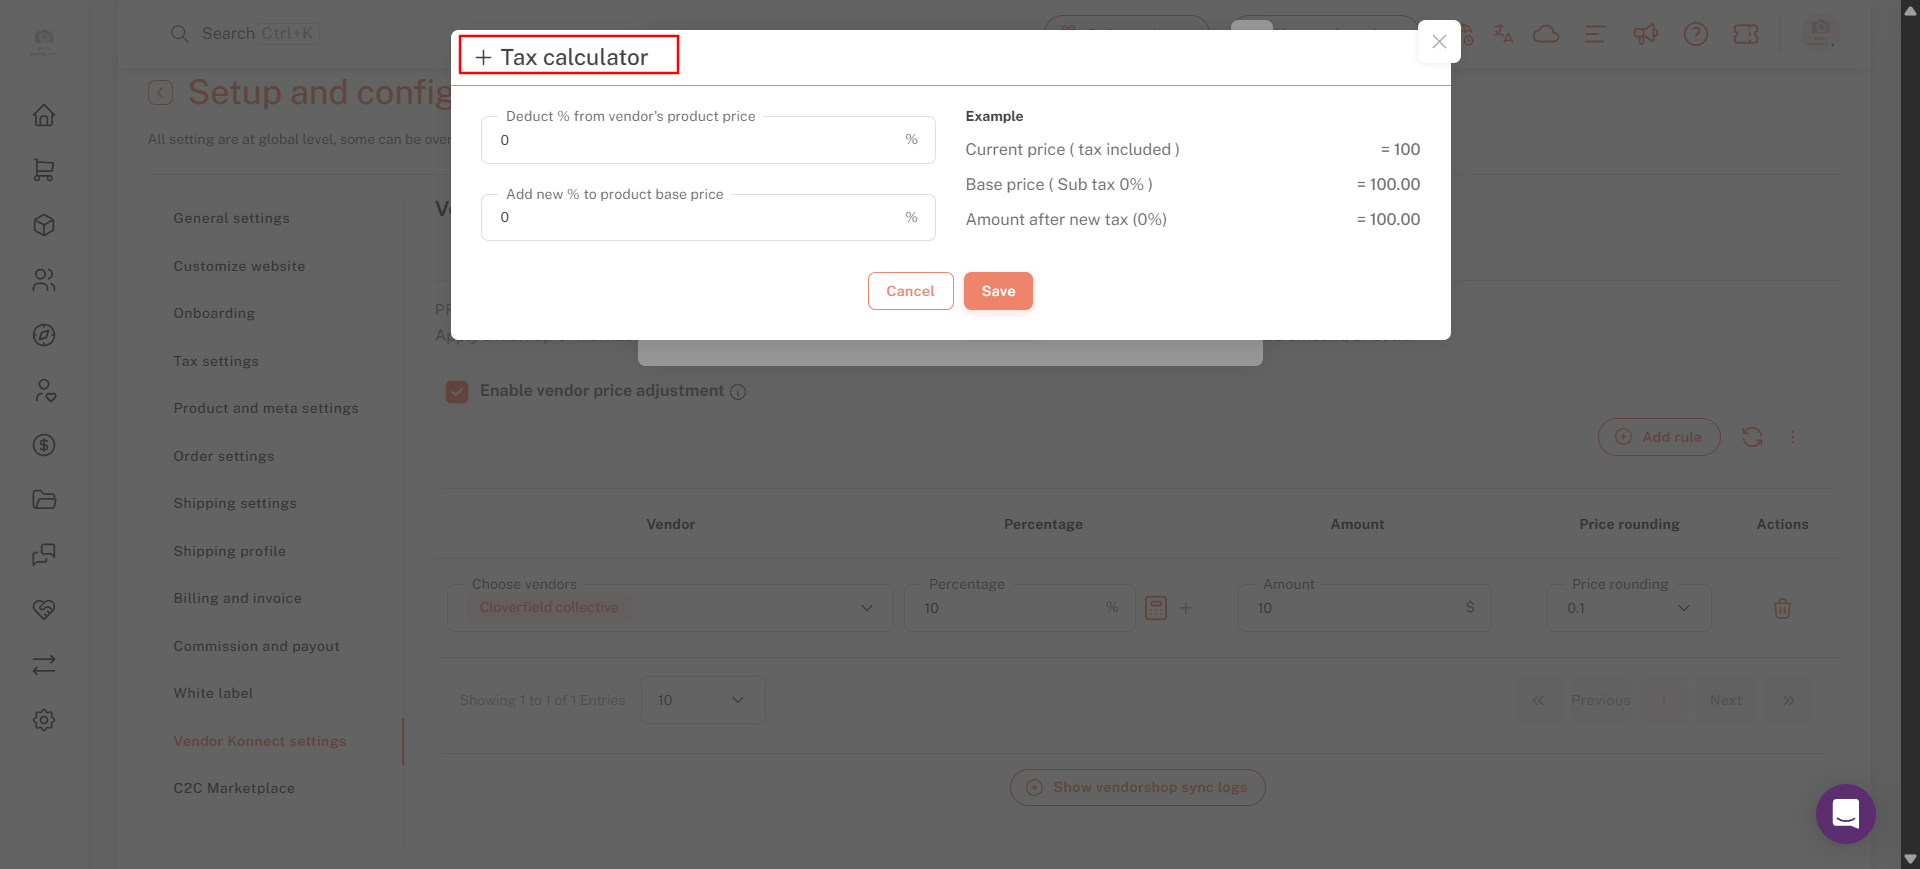The height and width of the screenshot is (869, 1920).
Task: Open the product box sidebar icon
Action: 44,225
